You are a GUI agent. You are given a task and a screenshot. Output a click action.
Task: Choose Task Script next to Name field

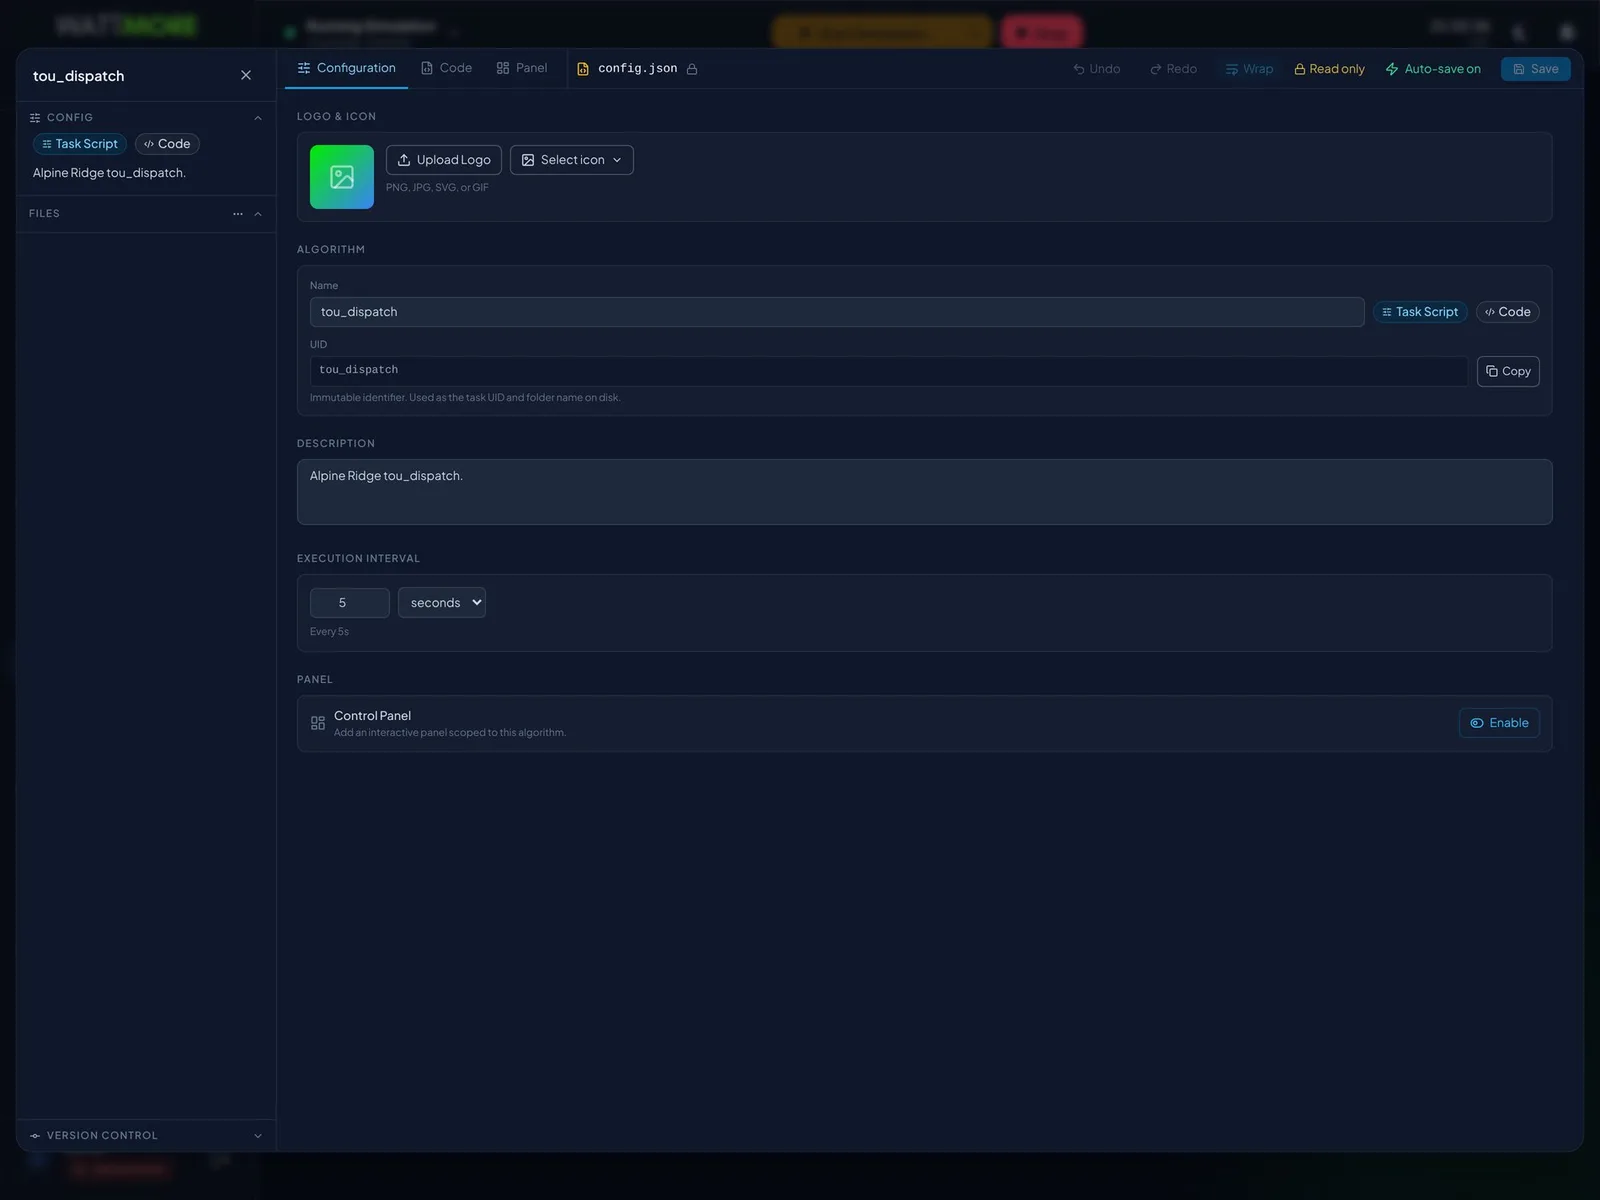(x=1420, y=312)
